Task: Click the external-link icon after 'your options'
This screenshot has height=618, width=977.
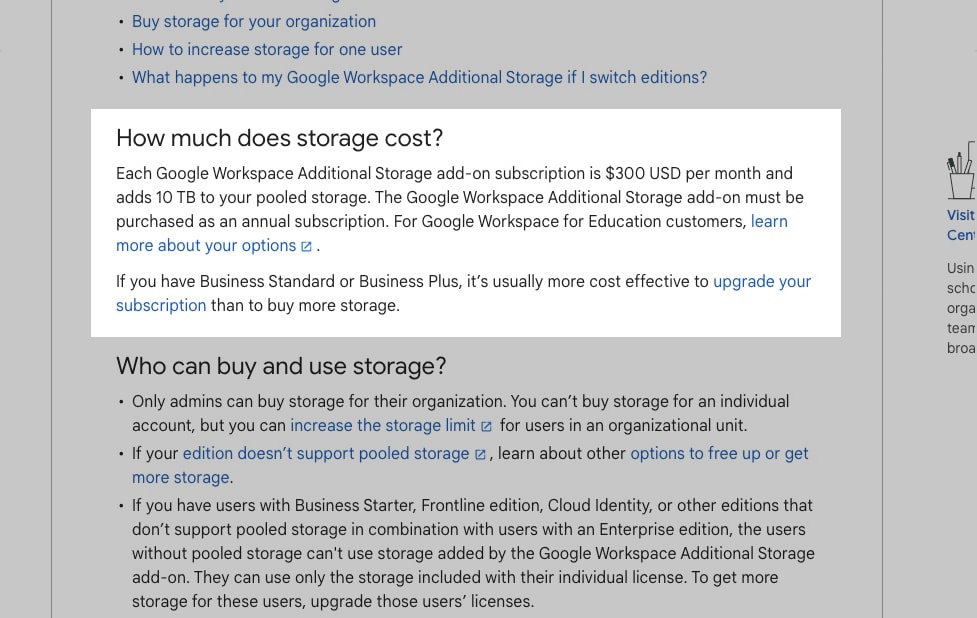Action: 307,246
